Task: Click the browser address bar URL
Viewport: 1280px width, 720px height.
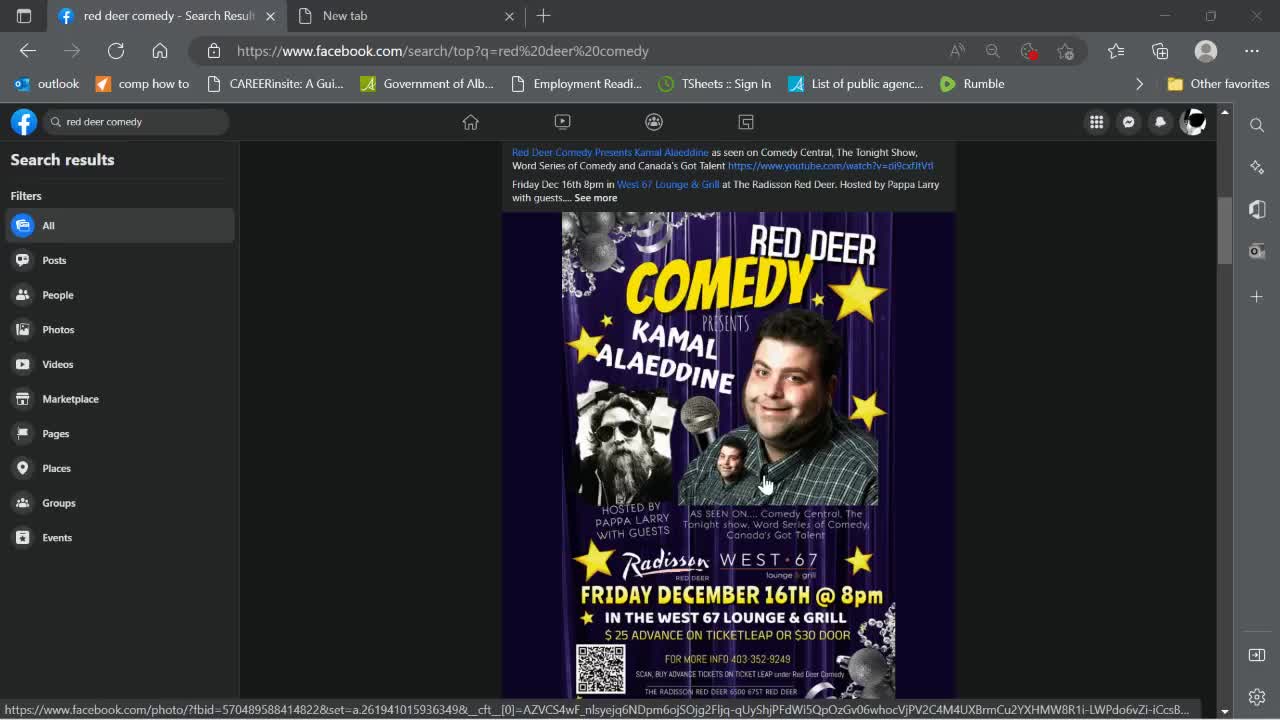Action: [x=443, y=51]
